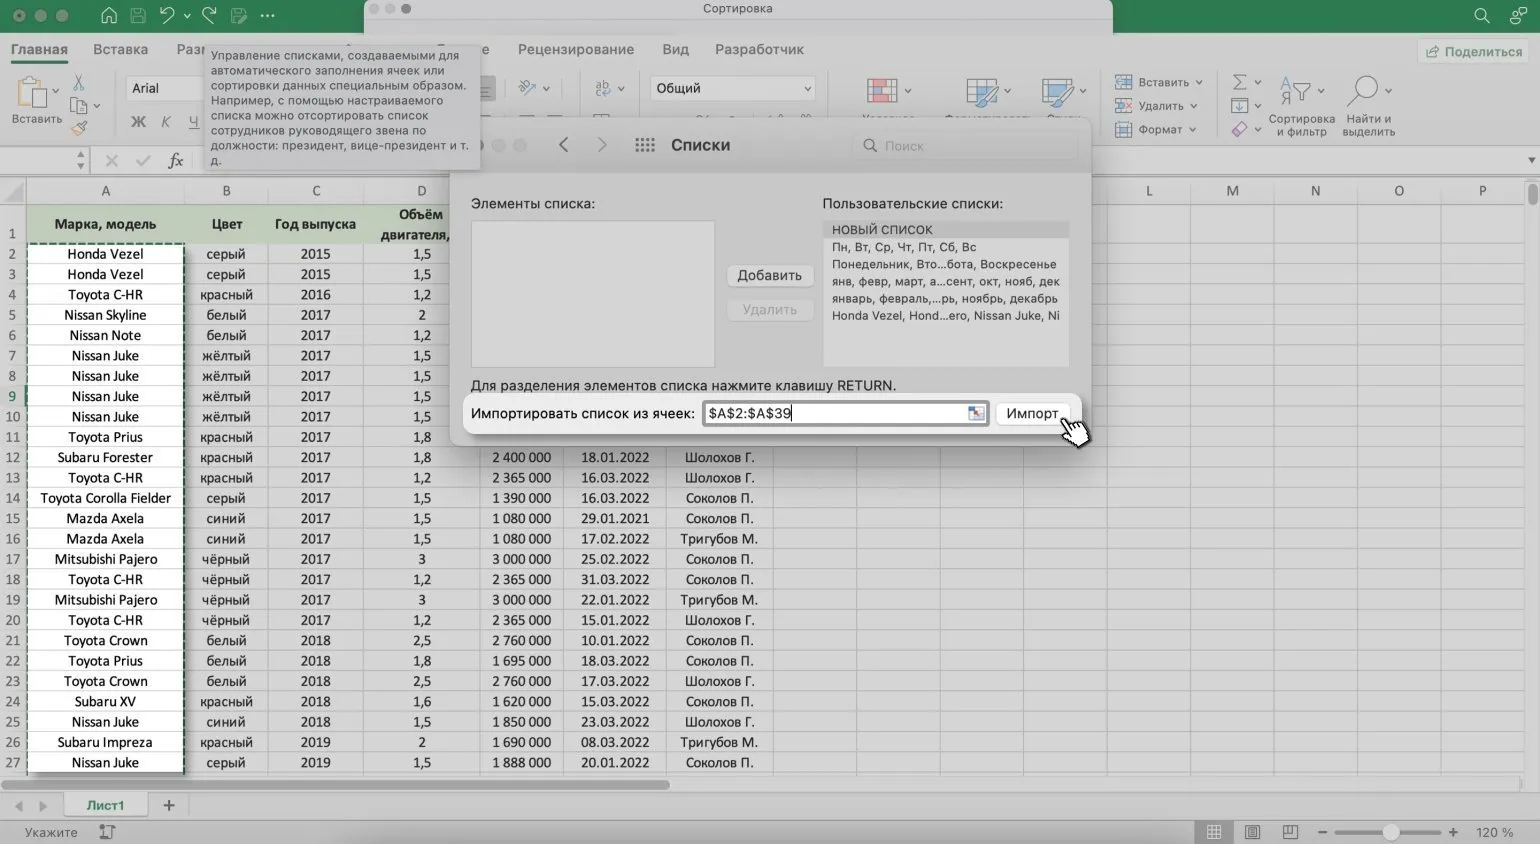Select the Пн, Вт, Ср custom list
The width and height of the screenshot is (1540, 844).
(904, 247)
